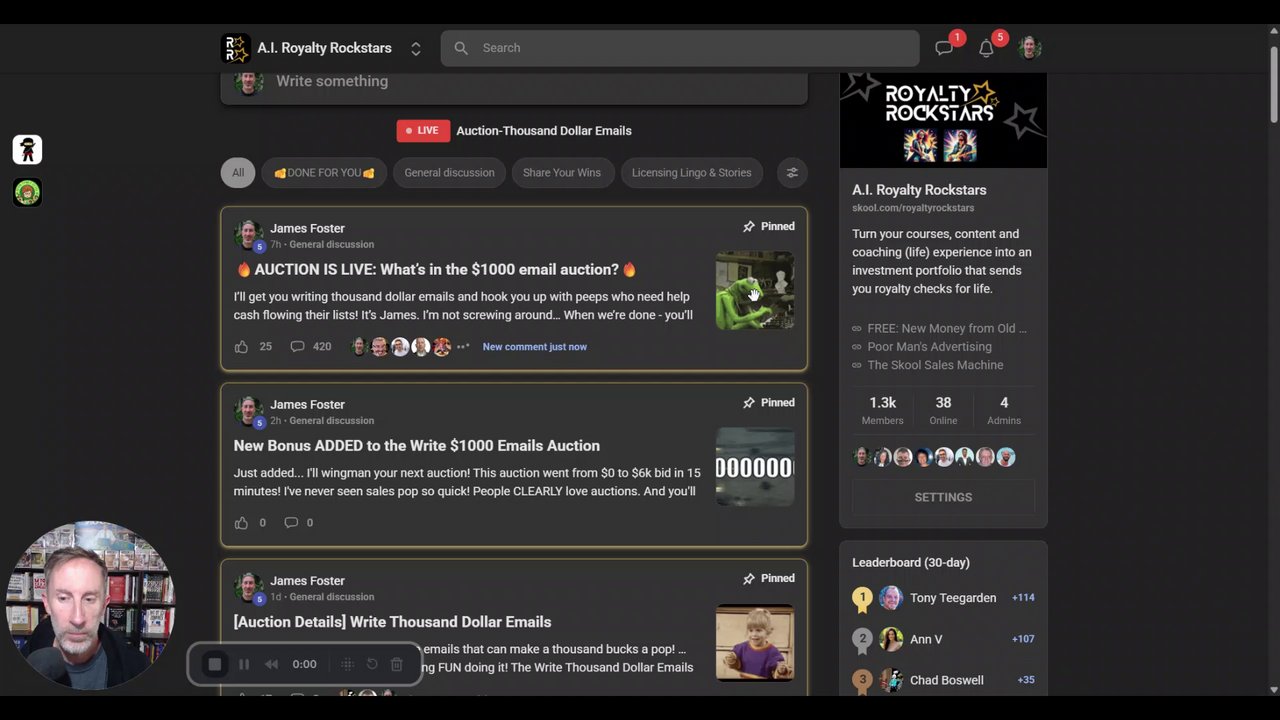1280x720 pixels.
Task: Open the ninja community icon in sidebar
Action: pyautogui.click(x=27, y=150)
